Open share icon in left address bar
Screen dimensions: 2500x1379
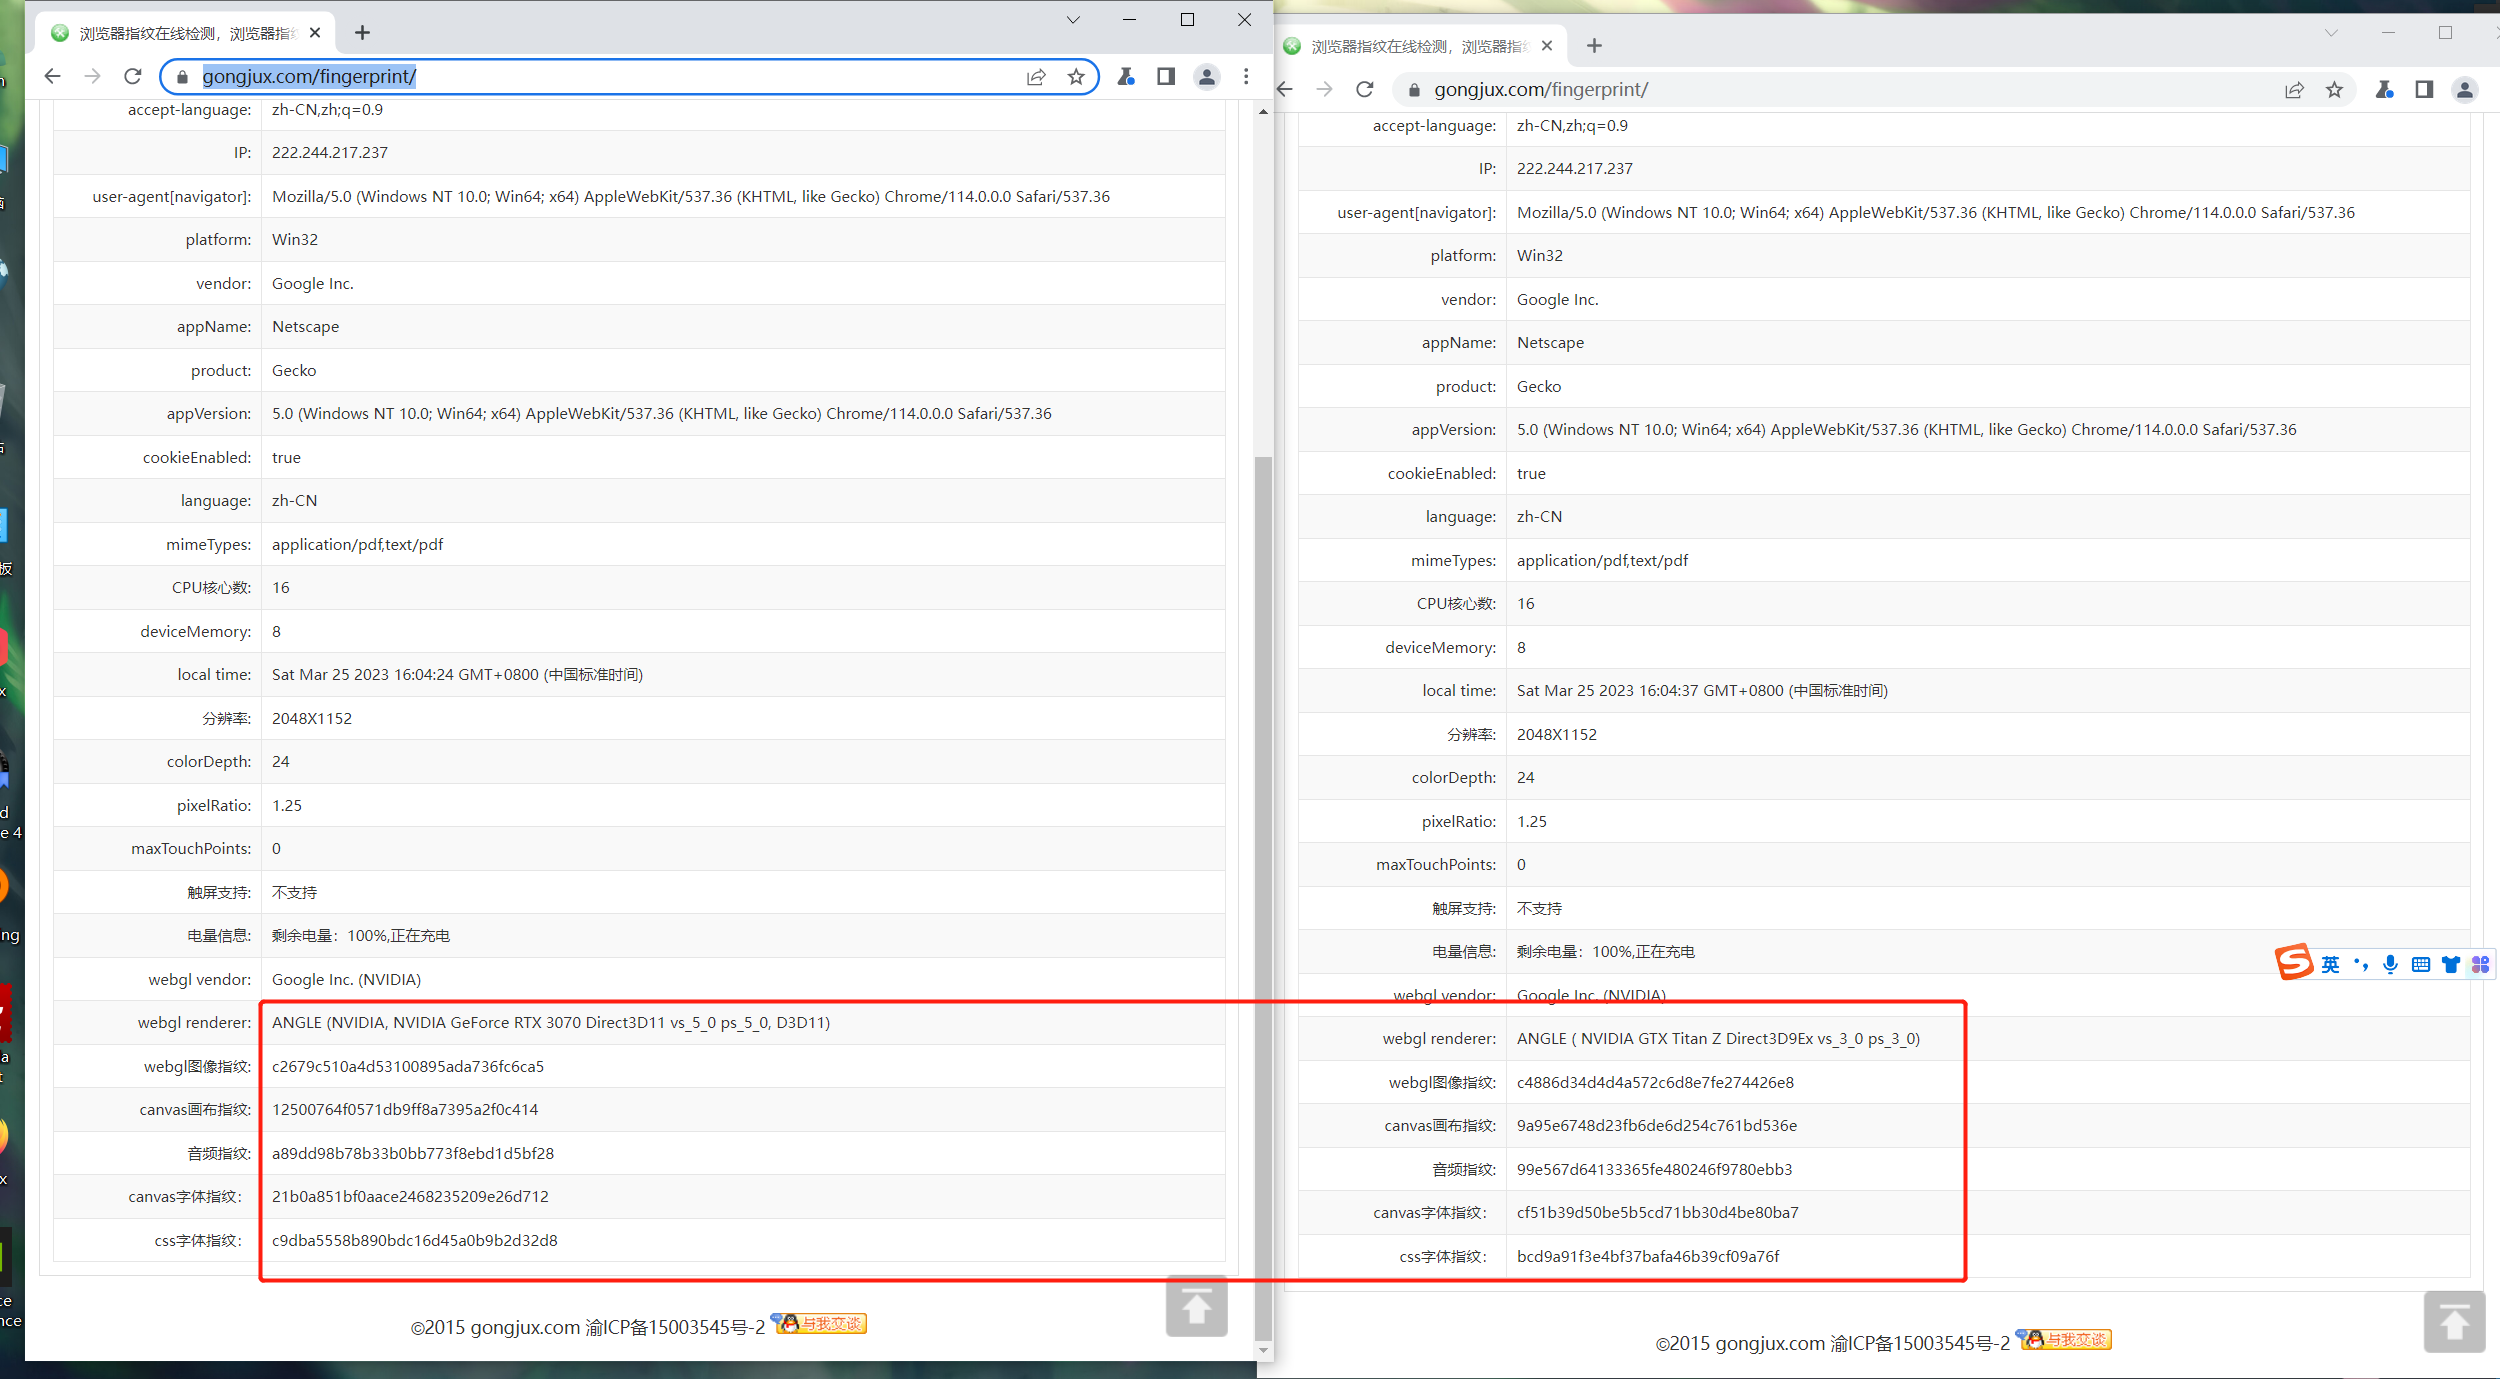(1036, 76)
